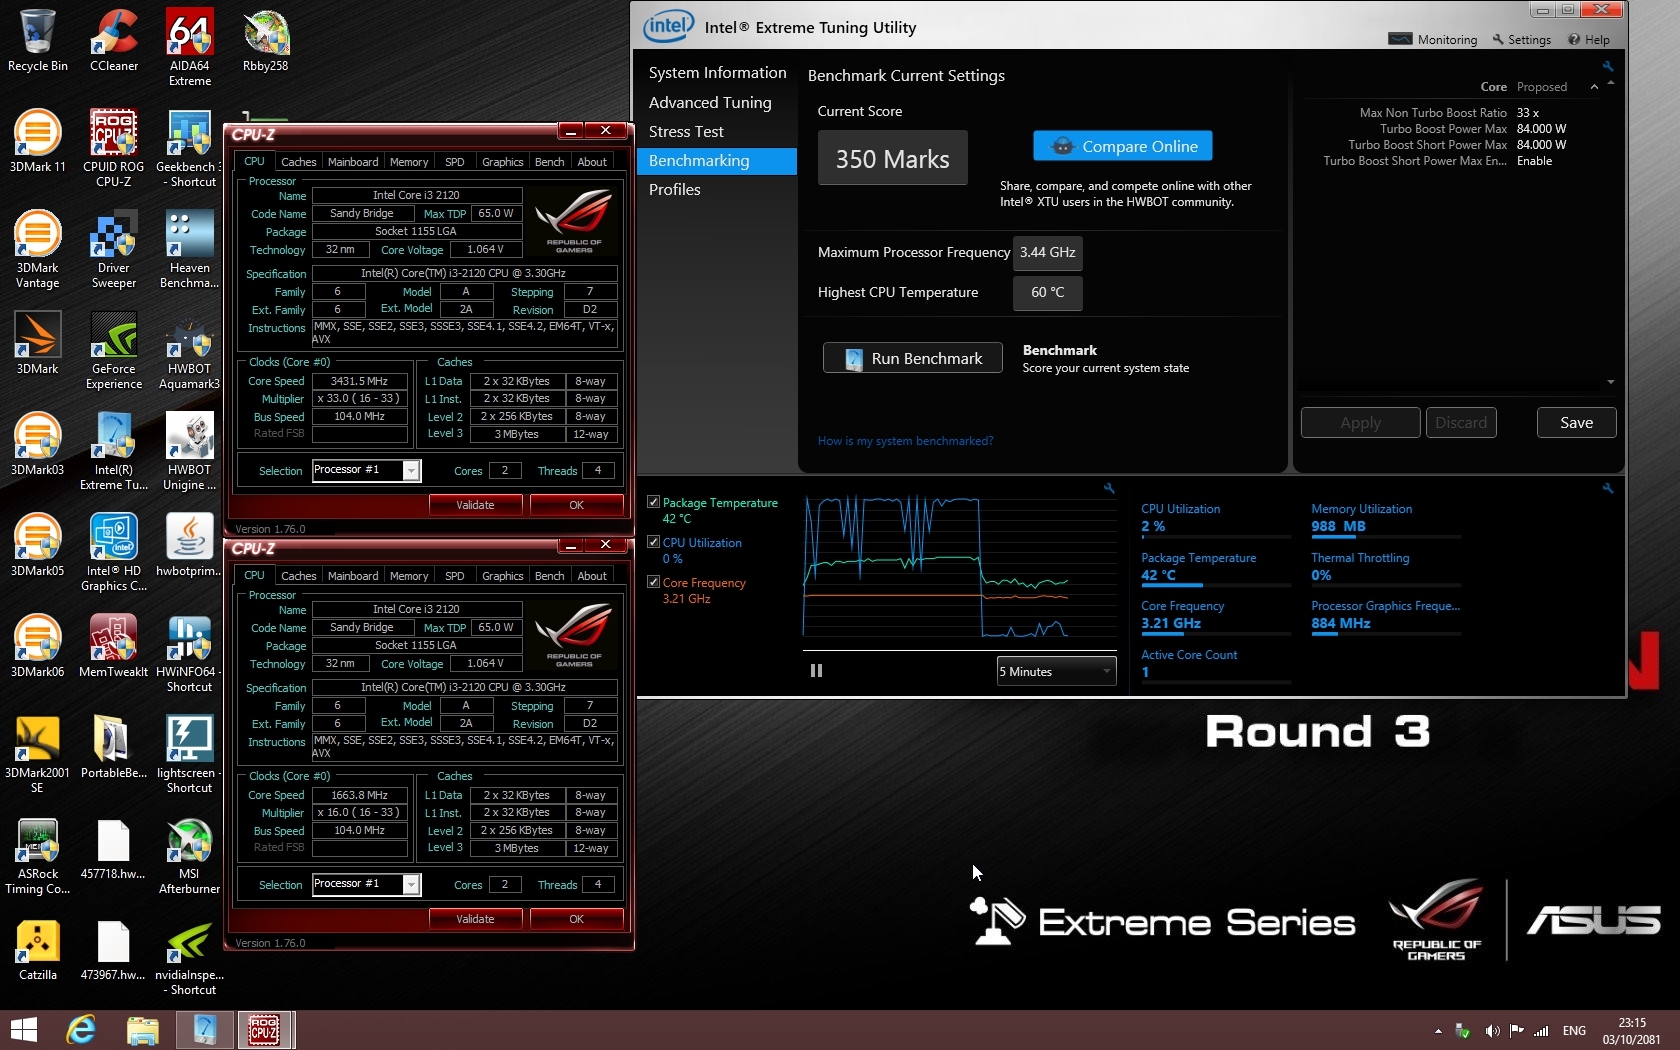
Task: Open the HWiNFO64 shortcut
Action: click(x=190, y=653)
